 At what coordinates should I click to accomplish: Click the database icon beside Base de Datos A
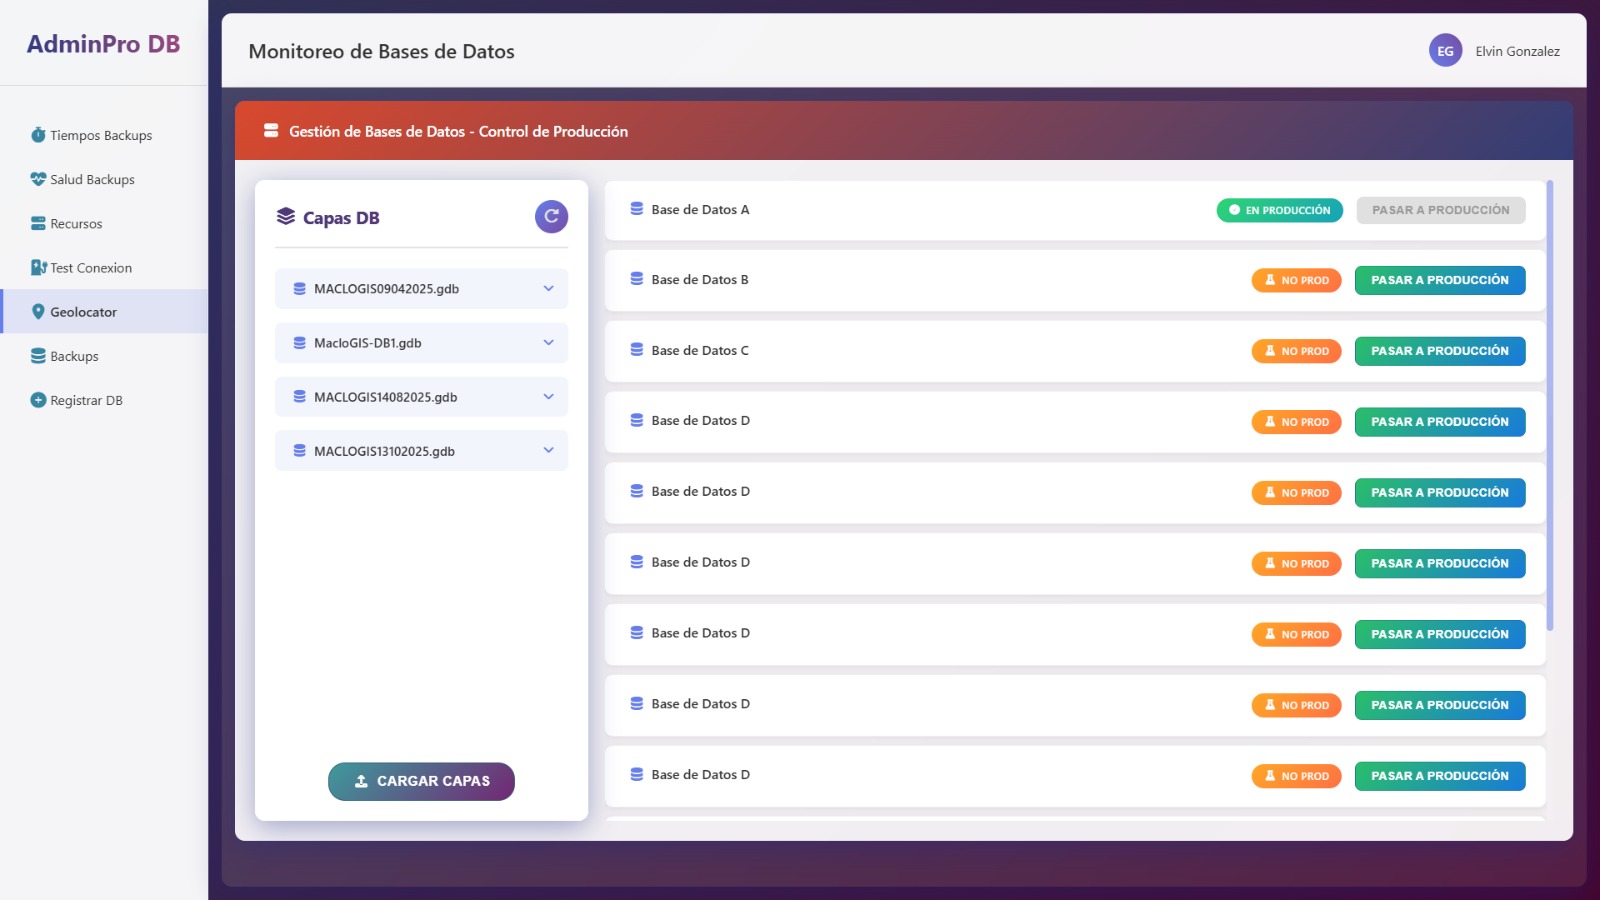pyautogui.click(x=637, y=209)
